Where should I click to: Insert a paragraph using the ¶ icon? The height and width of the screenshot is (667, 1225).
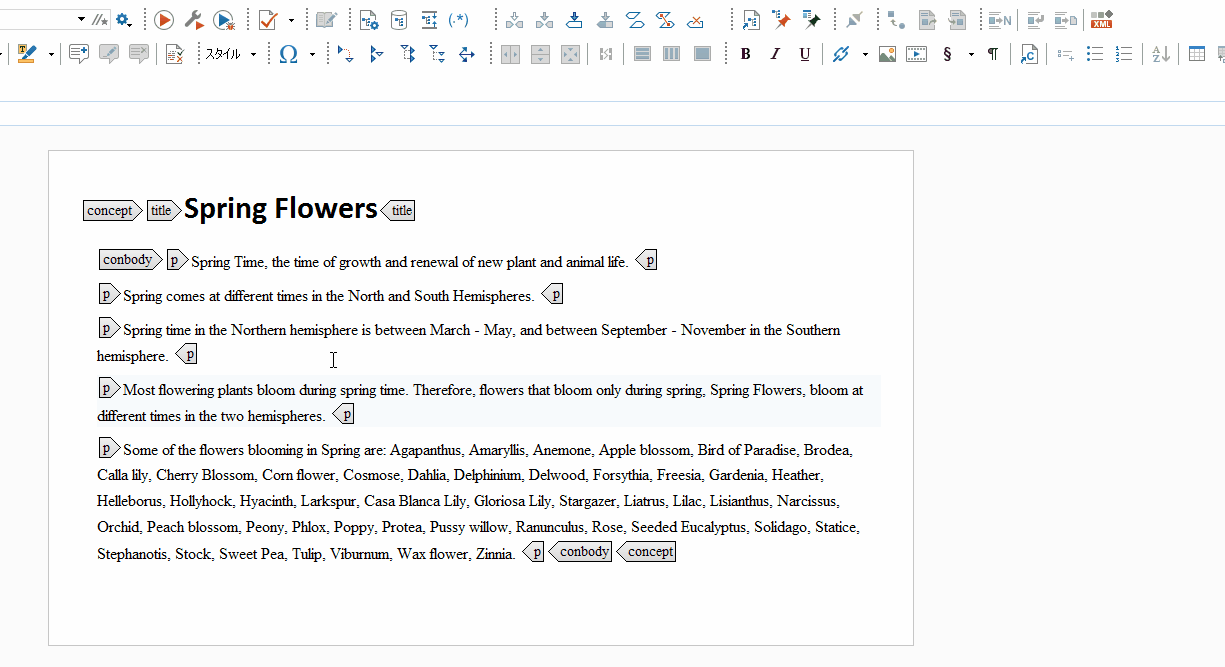[x=993, y=54]
